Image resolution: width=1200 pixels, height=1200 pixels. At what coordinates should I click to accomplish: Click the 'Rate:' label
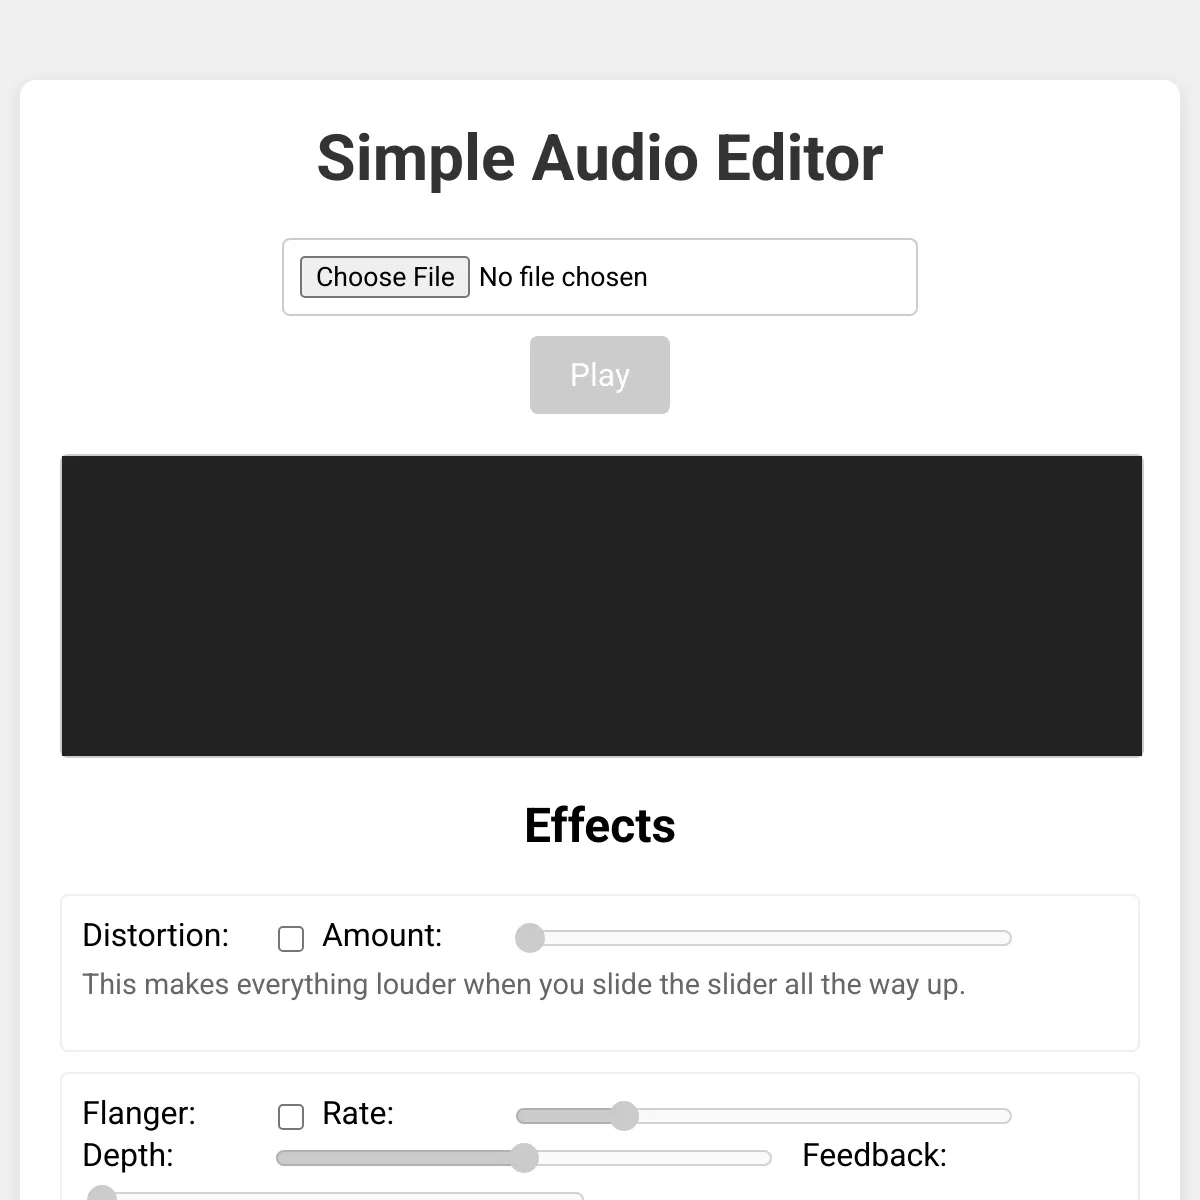pos(358,1113)
